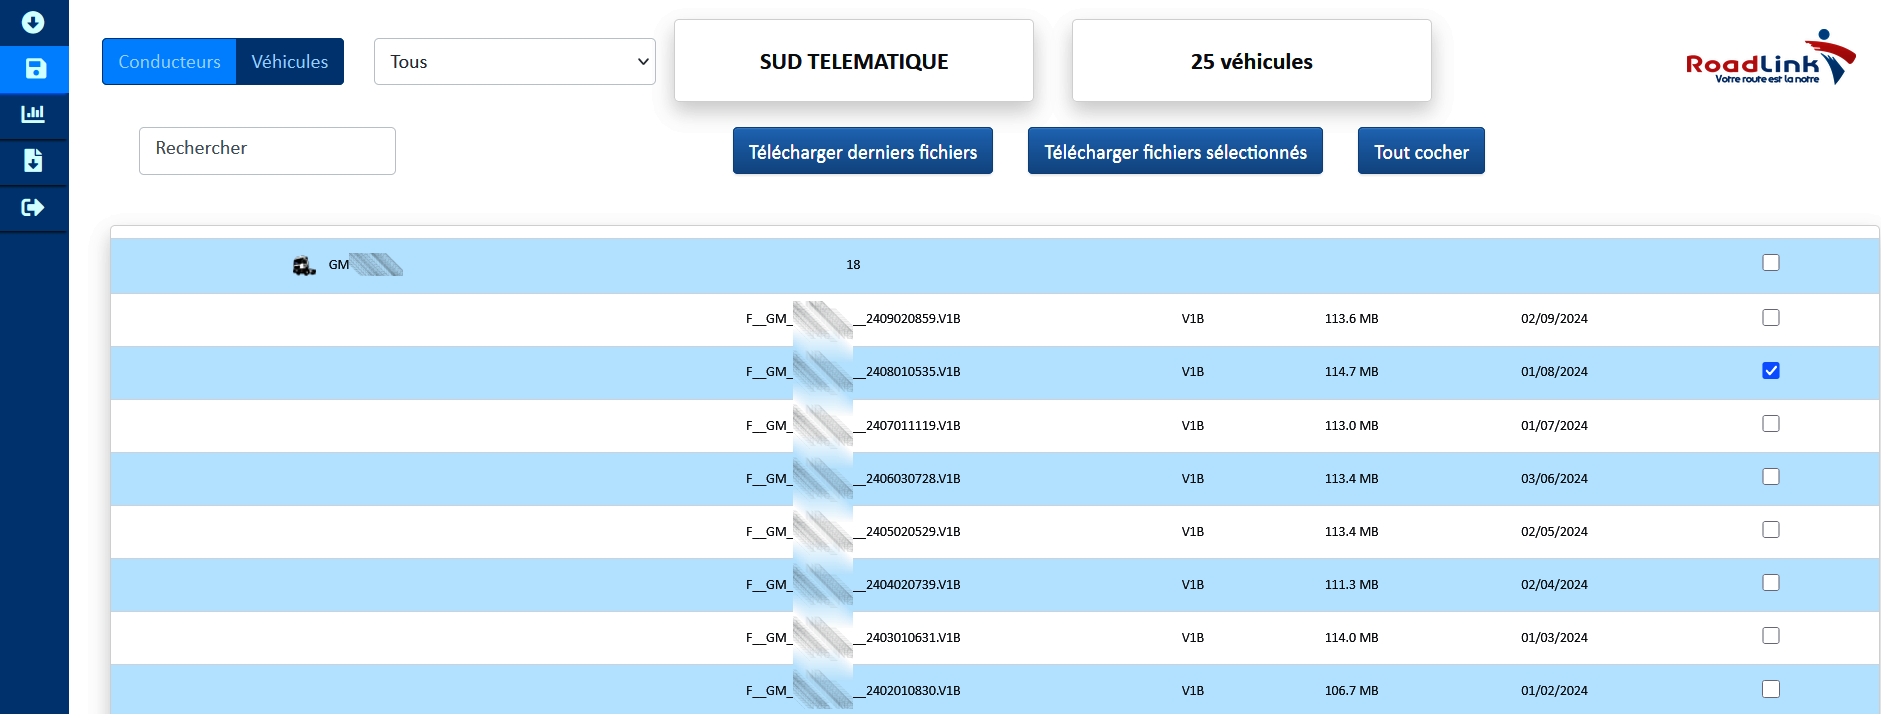The height and width of the screenshot is (714, 1881).
Task: Click the 111.3 MB size cell
Action: (x=1351, y=585)
